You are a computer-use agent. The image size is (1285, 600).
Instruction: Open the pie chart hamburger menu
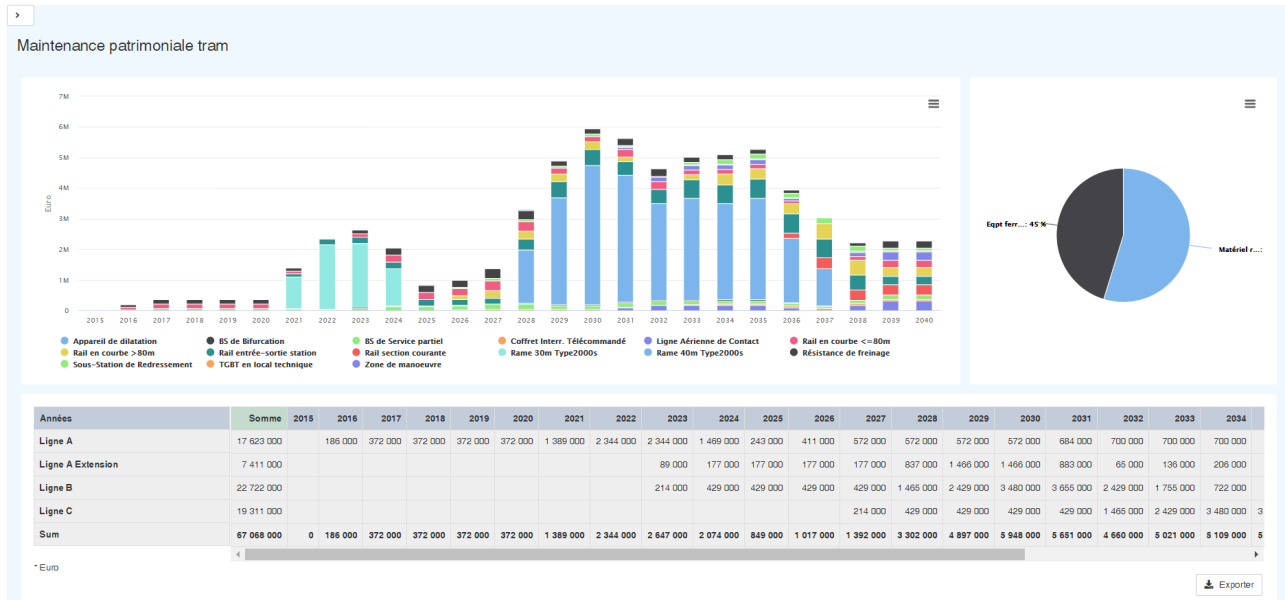(1249, 104)
